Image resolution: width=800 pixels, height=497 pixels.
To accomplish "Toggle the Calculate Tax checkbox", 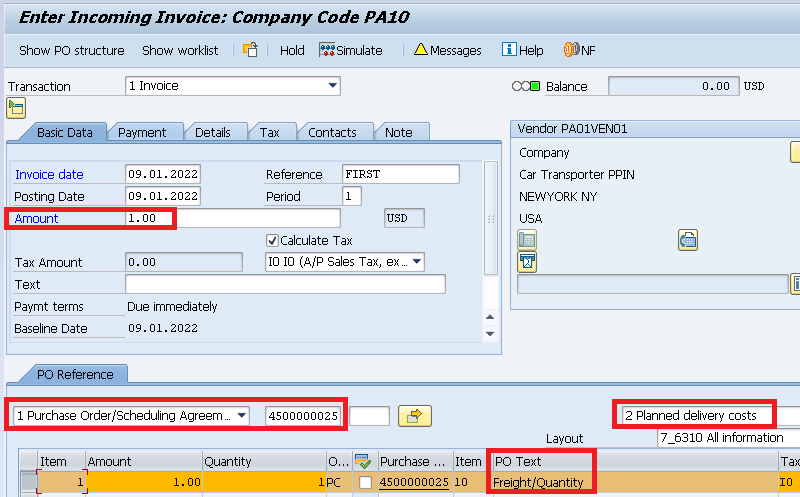I will (x=272, y=240).
